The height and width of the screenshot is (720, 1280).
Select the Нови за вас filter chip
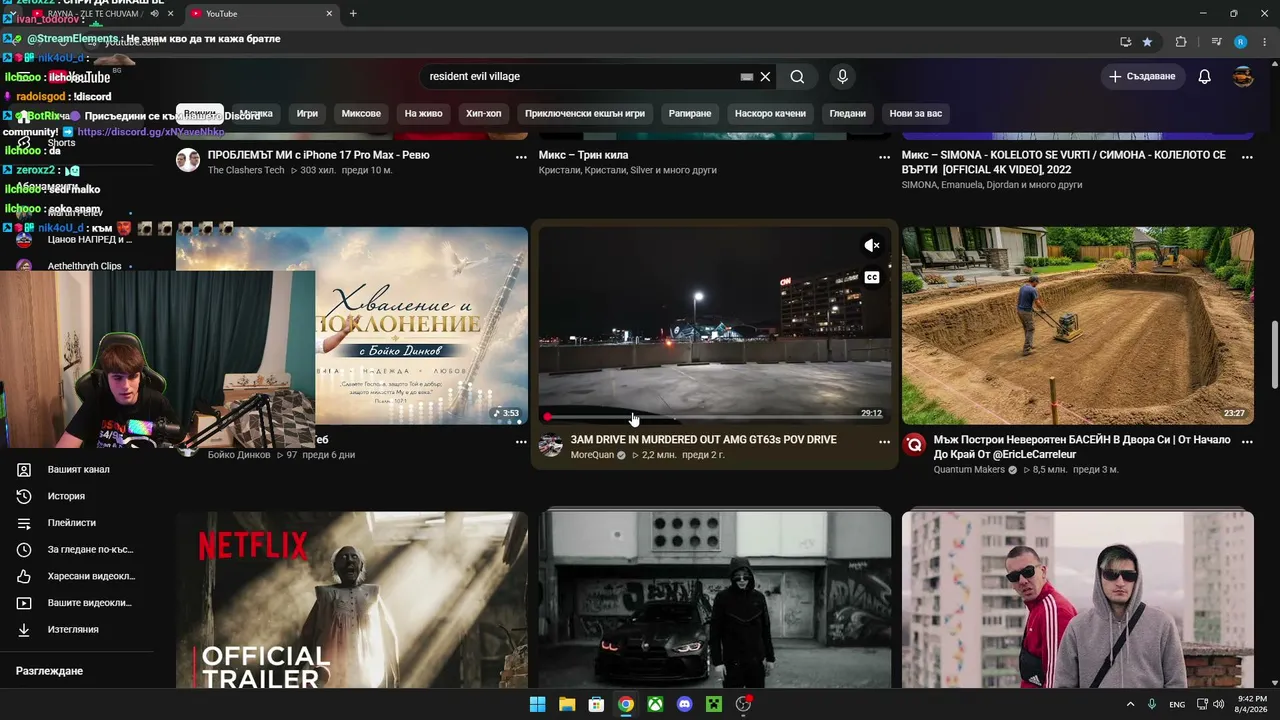pyautogui.click(x=916, y=113)
